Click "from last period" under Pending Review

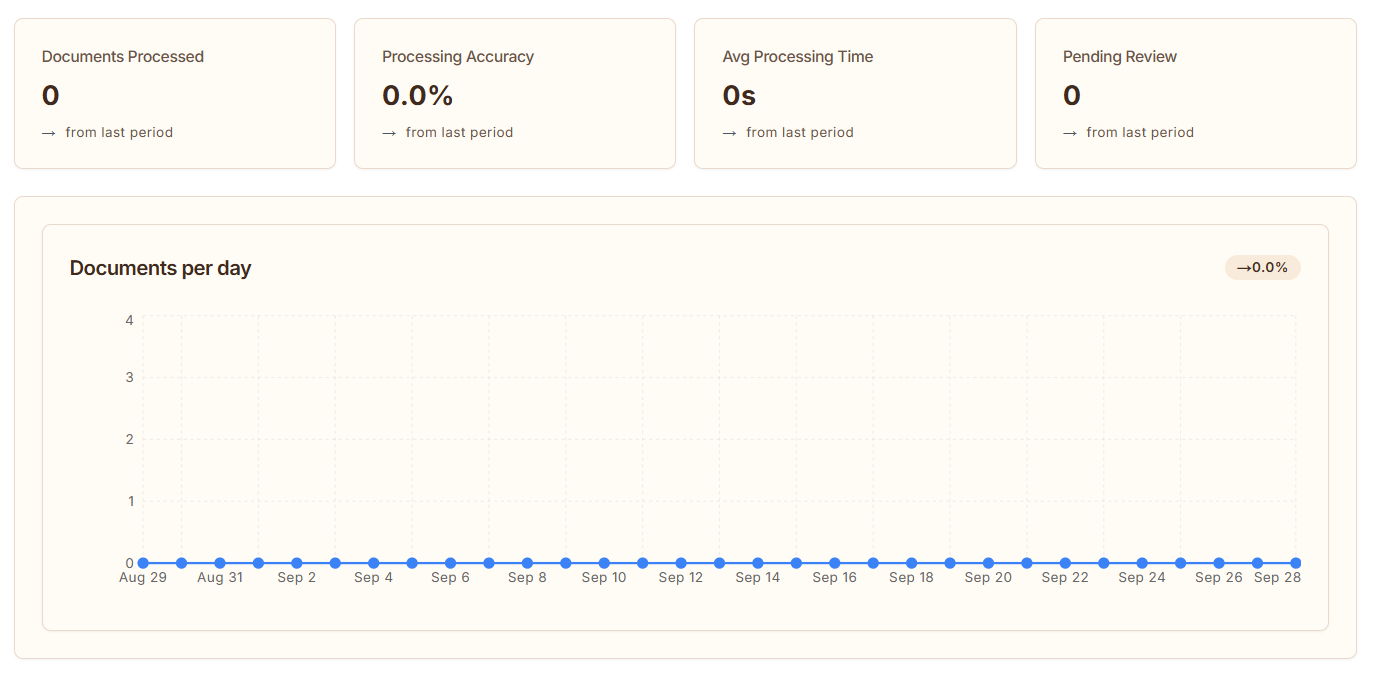(1140, 133)
